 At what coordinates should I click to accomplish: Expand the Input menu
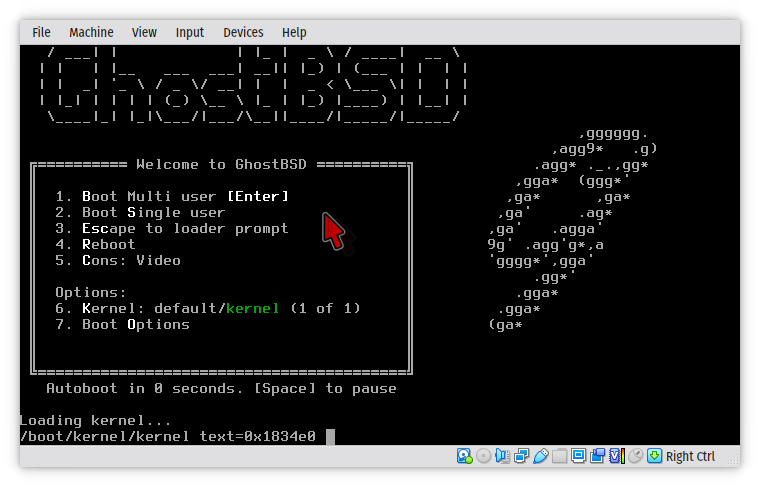(x=189, y=32)
